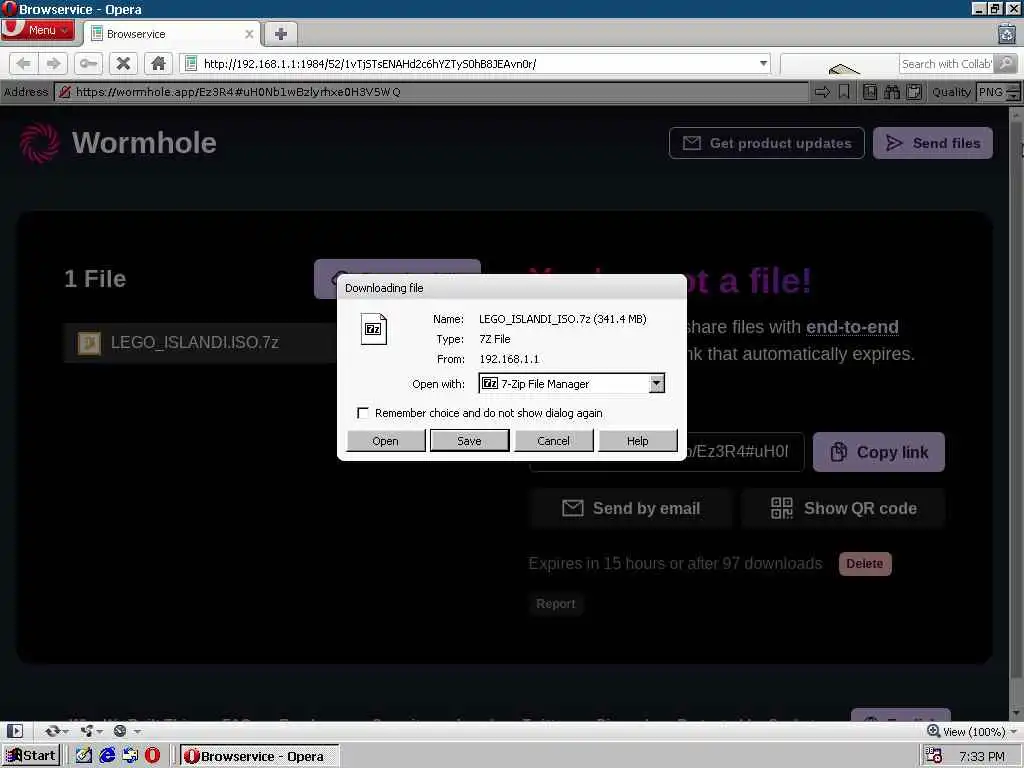This screenshot has height=768, width=1024.
Task: Open closed tabs trash icon
Action: pyautogui.click(x=1006, y=33)
